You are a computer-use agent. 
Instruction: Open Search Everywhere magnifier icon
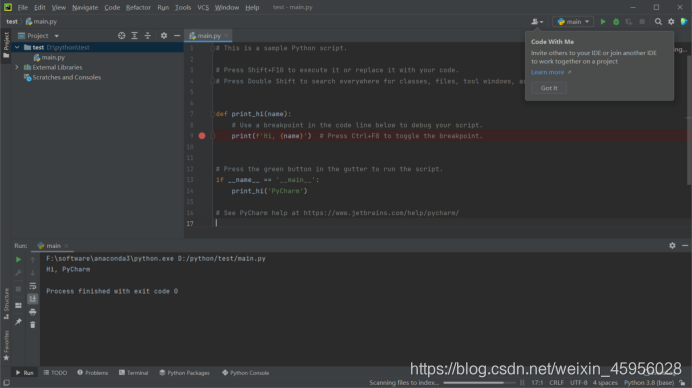(658, 22)
